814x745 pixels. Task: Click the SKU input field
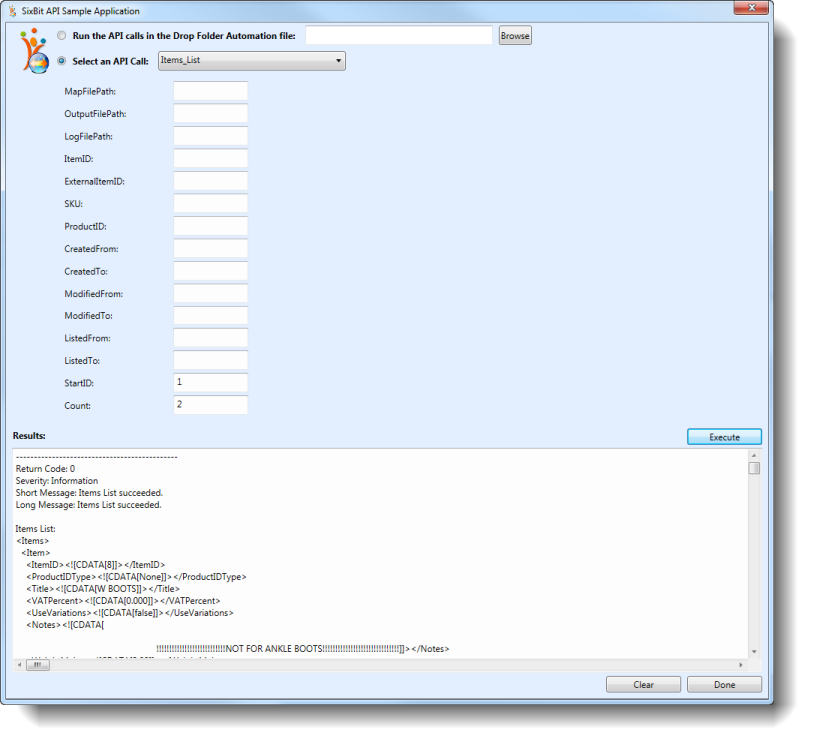(210, 204)
